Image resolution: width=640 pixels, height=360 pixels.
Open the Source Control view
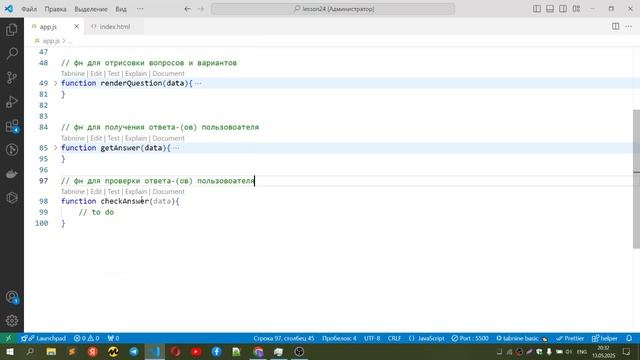[x=12, y=78]
